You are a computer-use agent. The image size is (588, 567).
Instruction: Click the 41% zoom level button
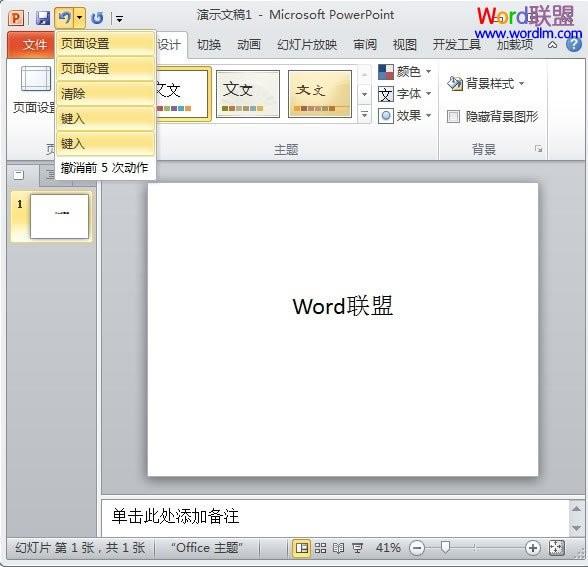(x=388, y=548)
